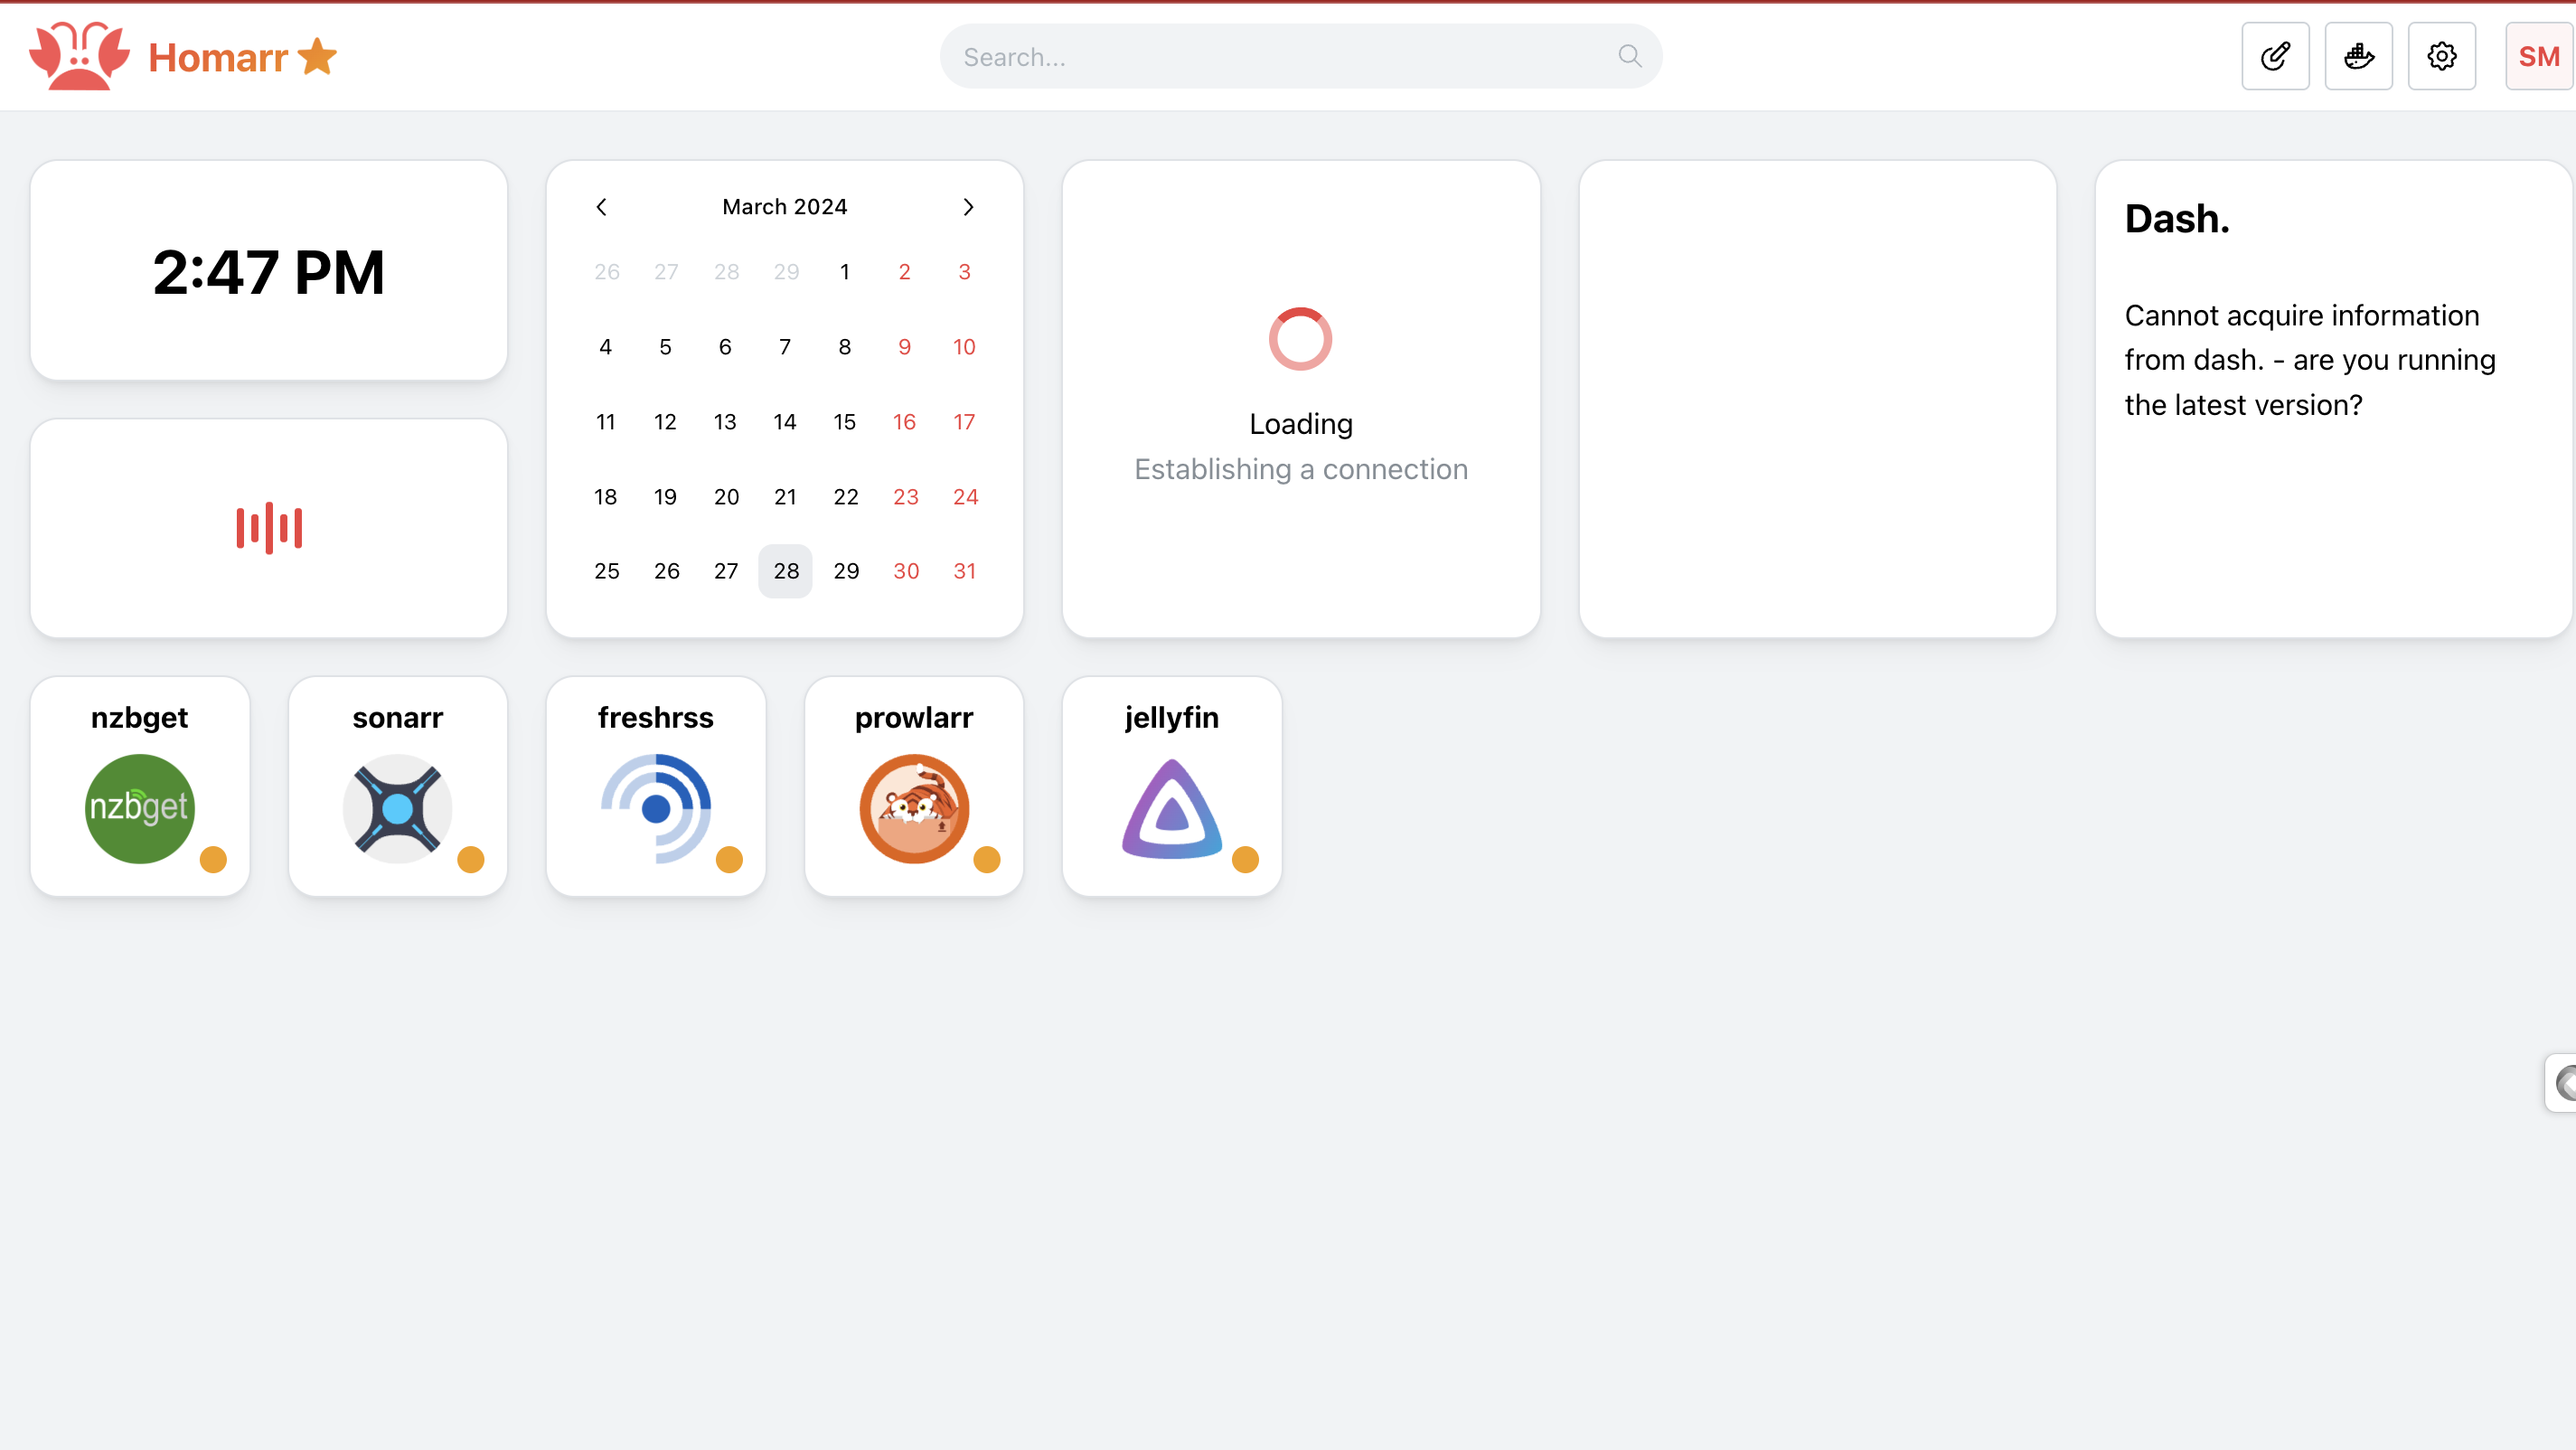The width and height of the screenshot is (2576, 1450).
Task: Open jellyfin via its purple icon
Action: coord(1171,808)
